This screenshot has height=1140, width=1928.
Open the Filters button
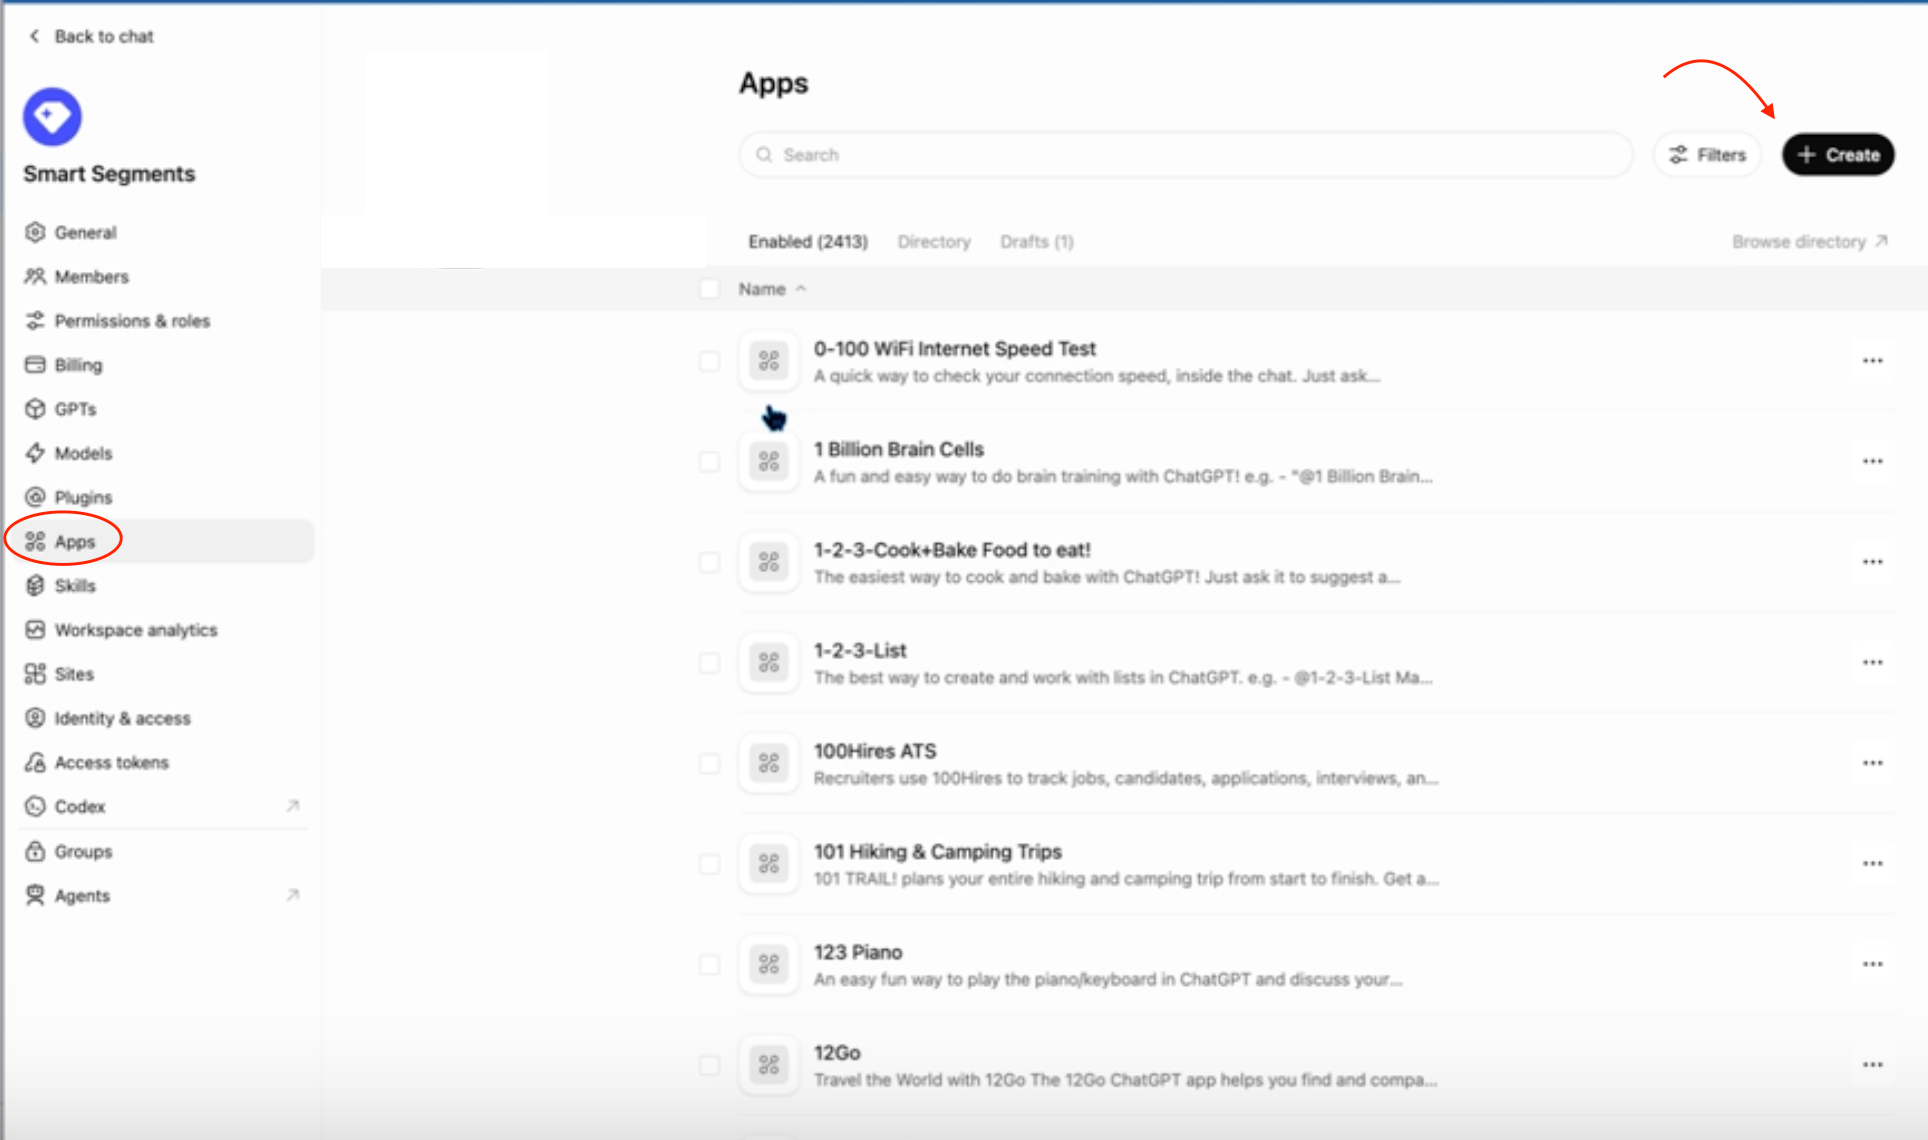(x=1707, y=155)
